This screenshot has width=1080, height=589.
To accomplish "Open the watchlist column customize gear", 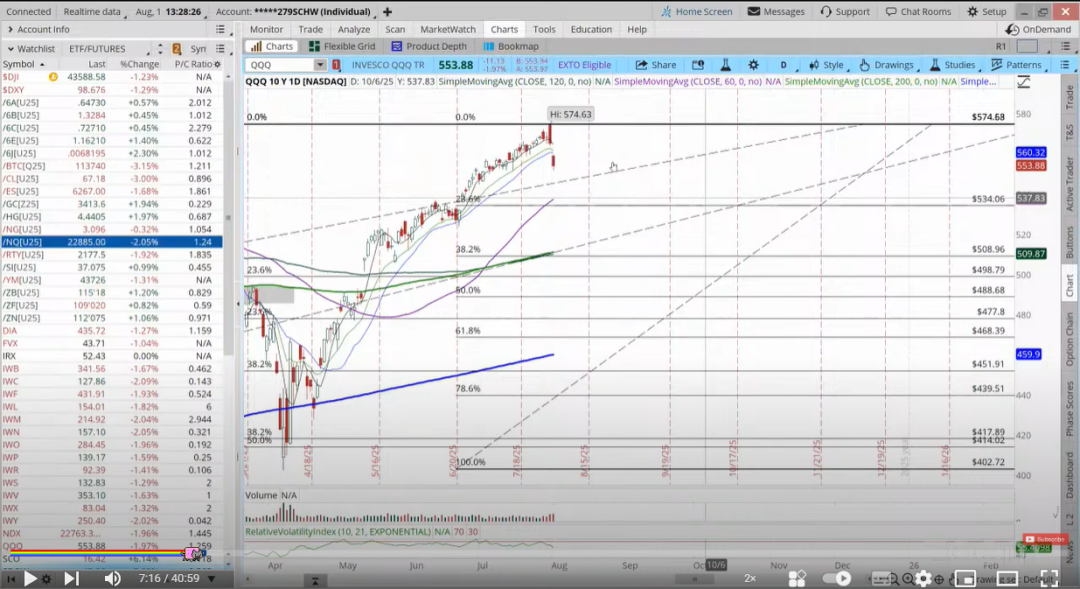I will (218, 64).
